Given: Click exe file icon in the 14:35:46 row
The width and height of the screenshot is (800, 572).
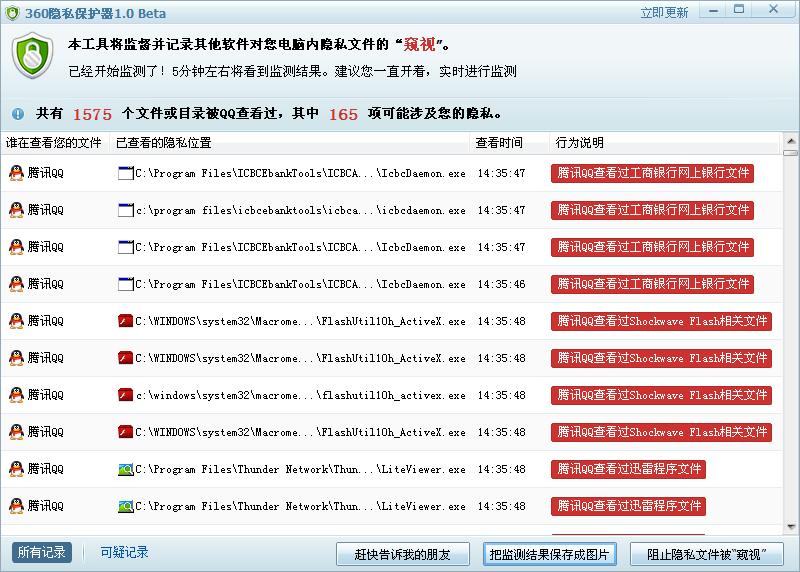Looking at the screenshot, I should [x=126, y=284].
